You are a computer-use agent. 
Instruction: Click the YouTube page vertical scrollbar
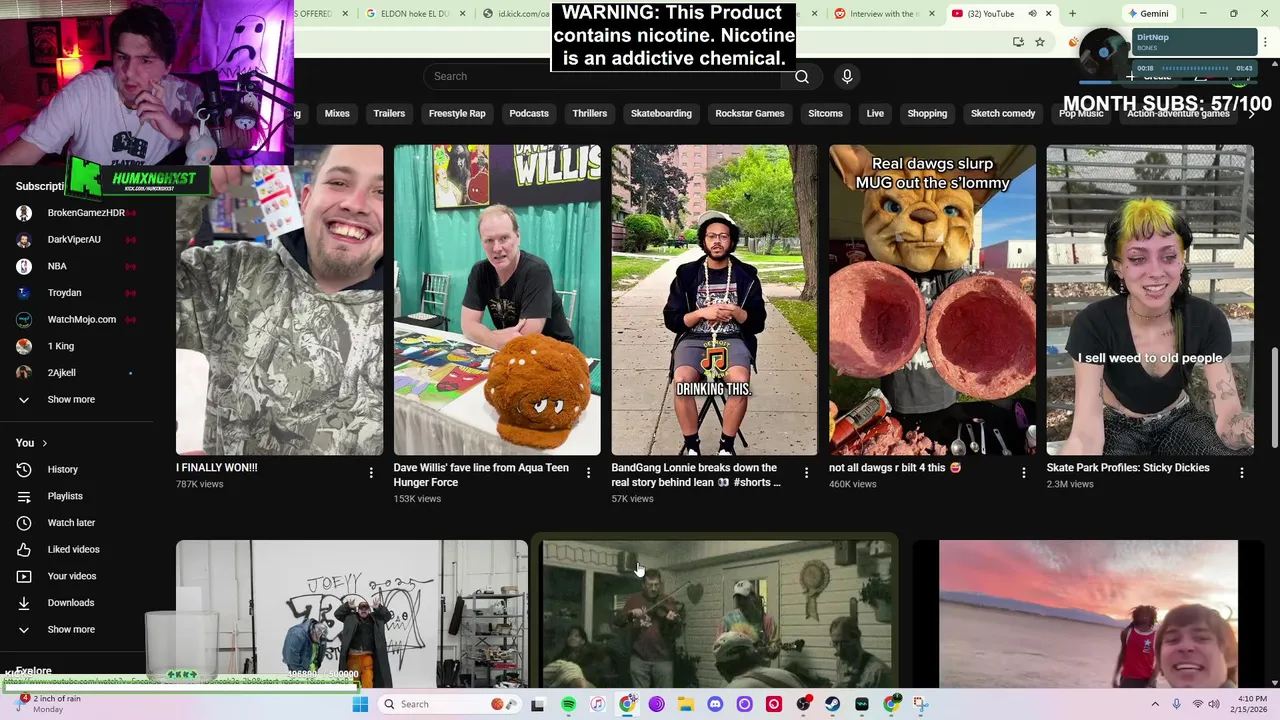point(1274,397)
